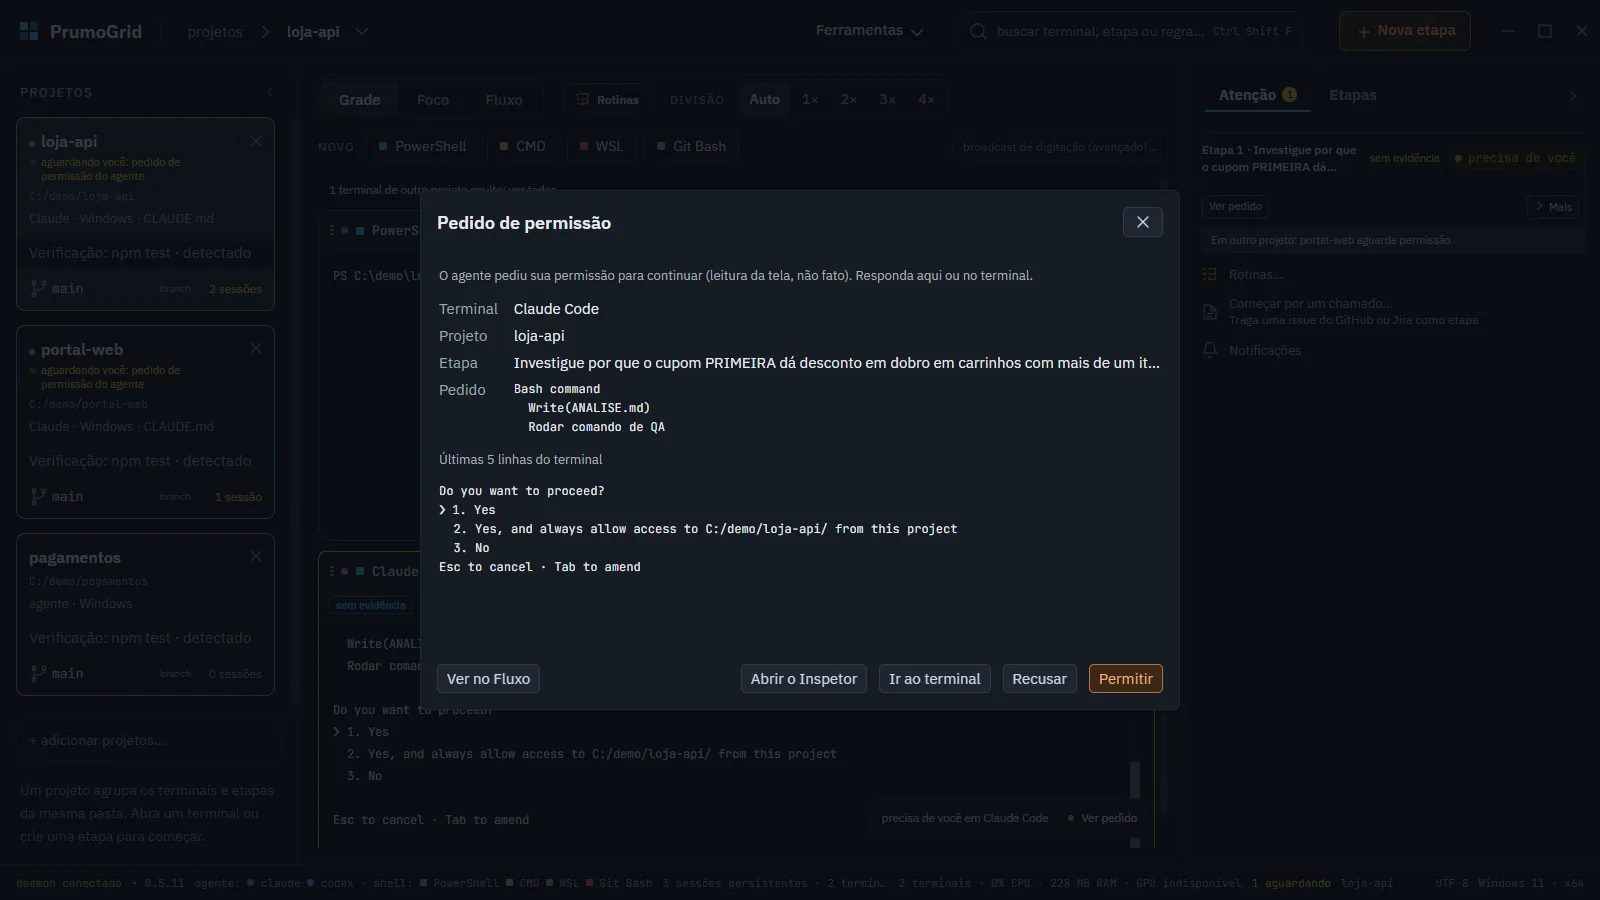Click the PrumoGrid logo icon

pos(29,31)
